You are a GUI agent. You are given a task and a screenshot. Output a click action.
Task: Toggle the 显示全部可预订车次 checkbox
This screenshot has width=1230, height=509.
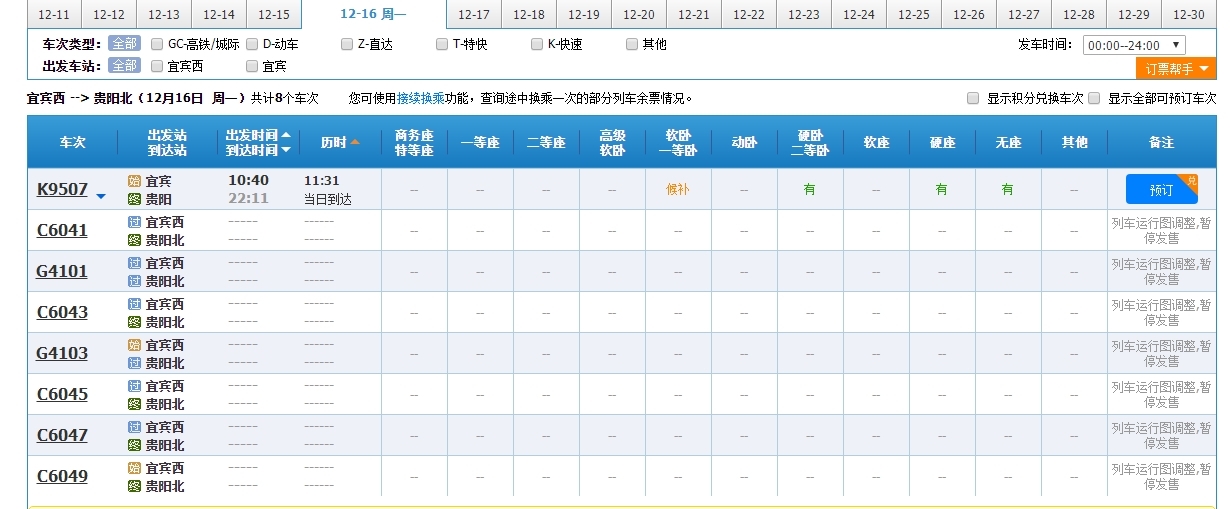(x=1094, y=98)
